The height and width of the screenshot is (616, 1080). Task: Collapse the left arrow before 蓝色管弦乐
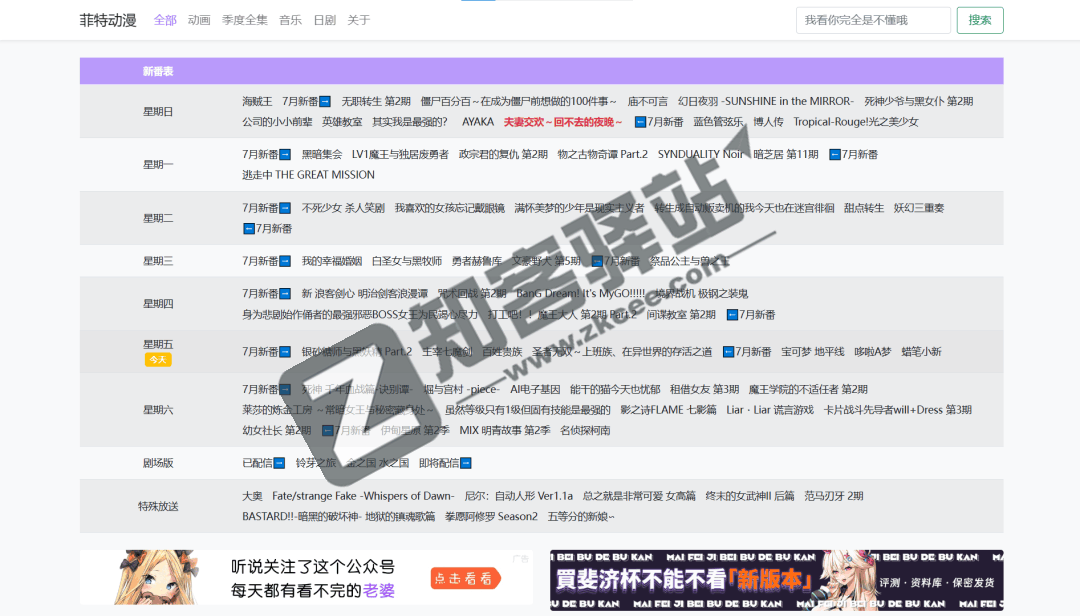pyautogui.click(x=640, y=122)
